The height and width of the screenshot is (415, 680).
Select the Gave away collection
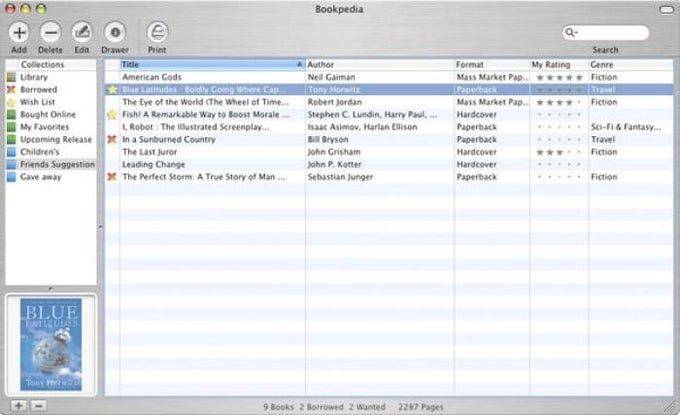pyautogui.click(x=51, y=177)
